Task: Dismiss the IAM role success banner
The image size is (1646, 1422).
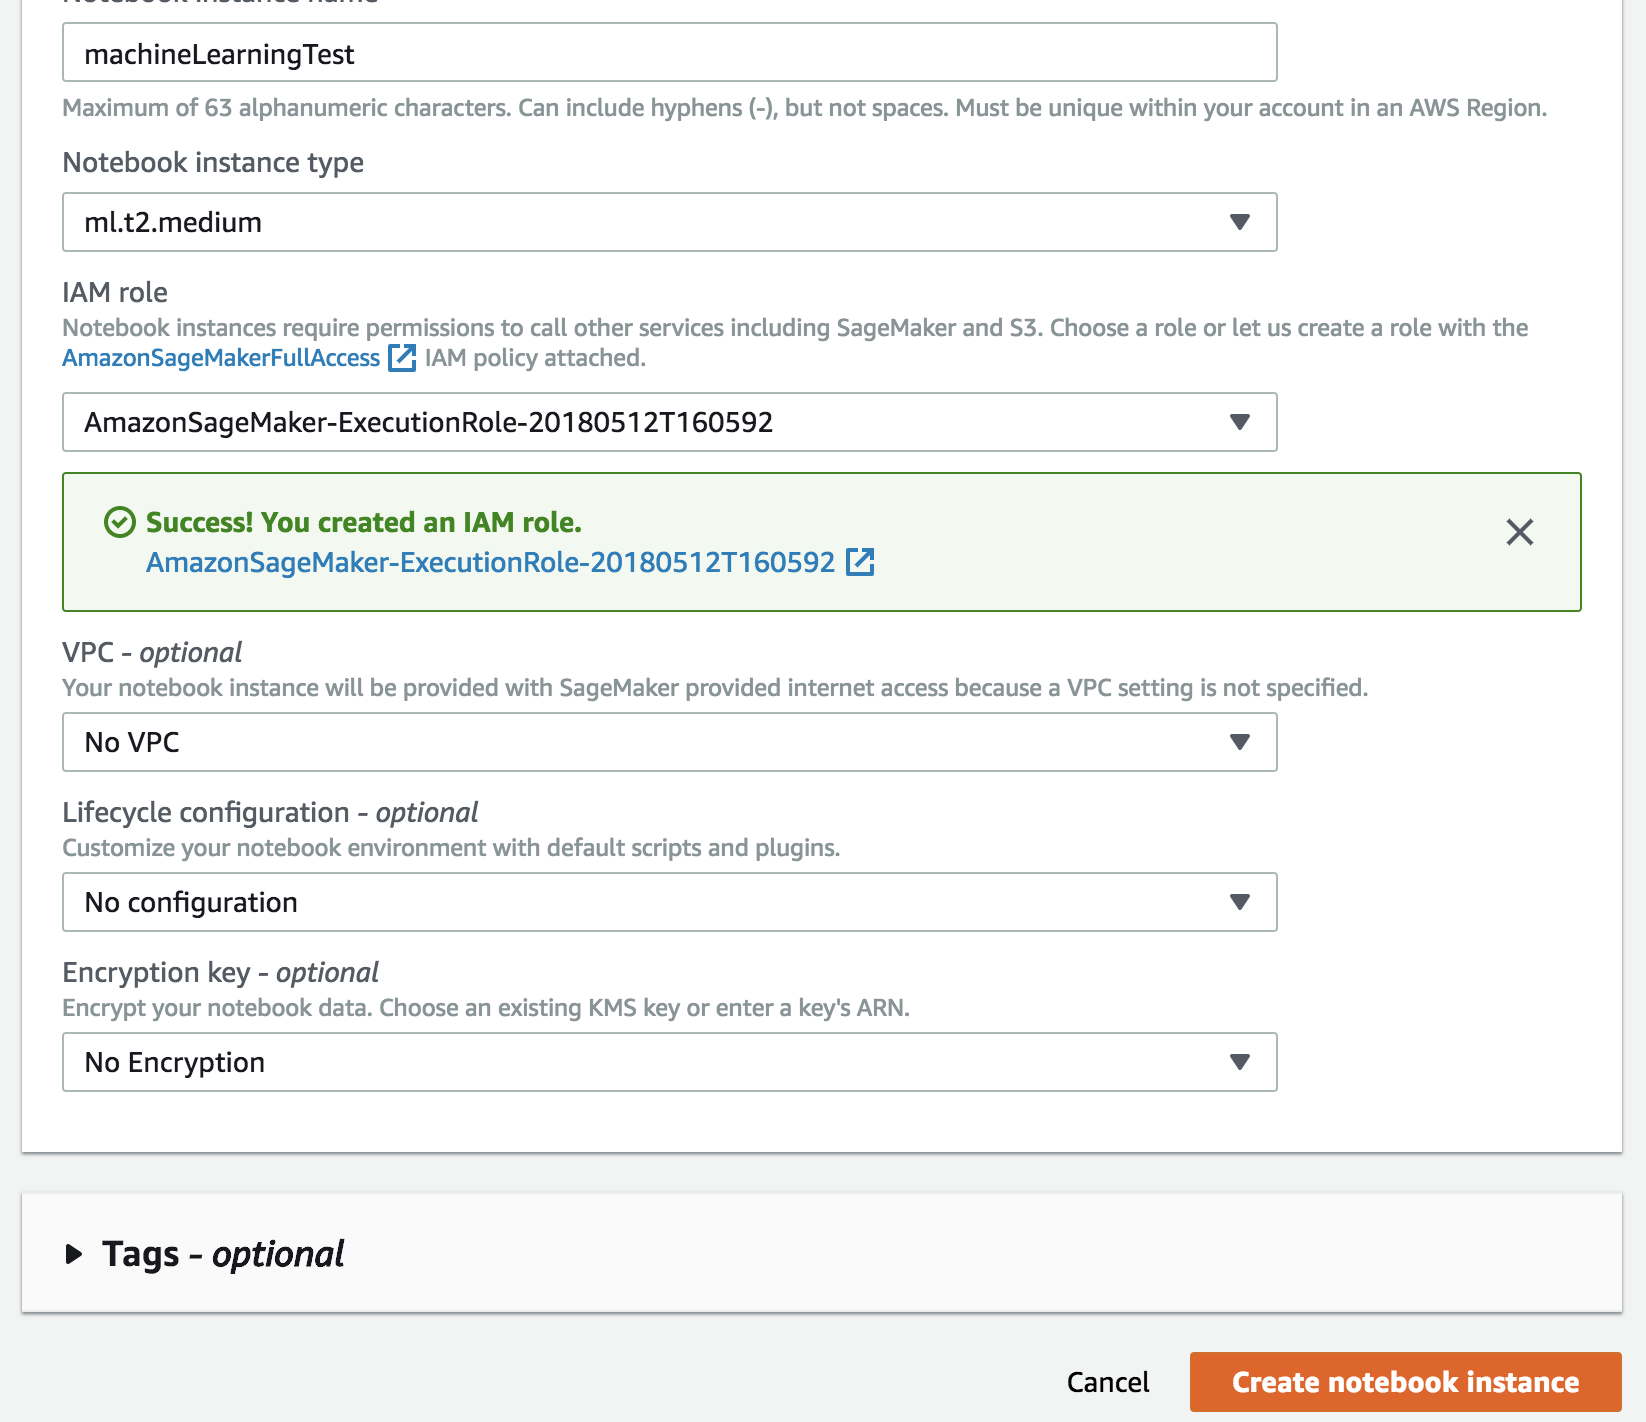Action: point(1519,532)
